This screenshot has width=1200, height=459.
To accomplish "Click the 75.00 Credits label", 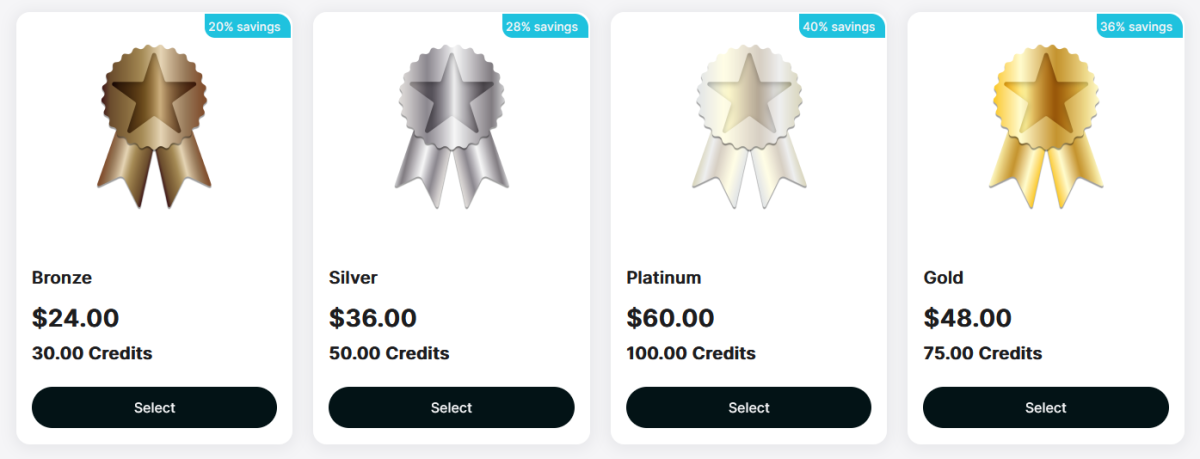I will point(983,353).
